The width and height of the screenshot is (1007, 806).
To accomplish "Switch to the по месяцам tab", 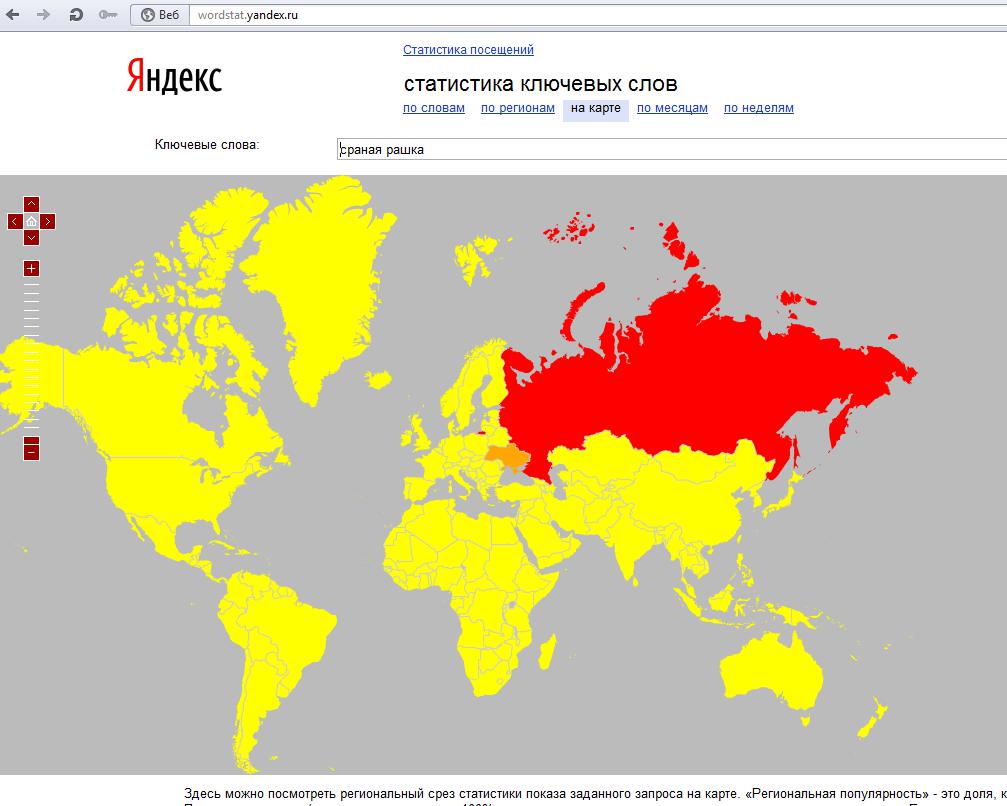I will pos(672,108).
